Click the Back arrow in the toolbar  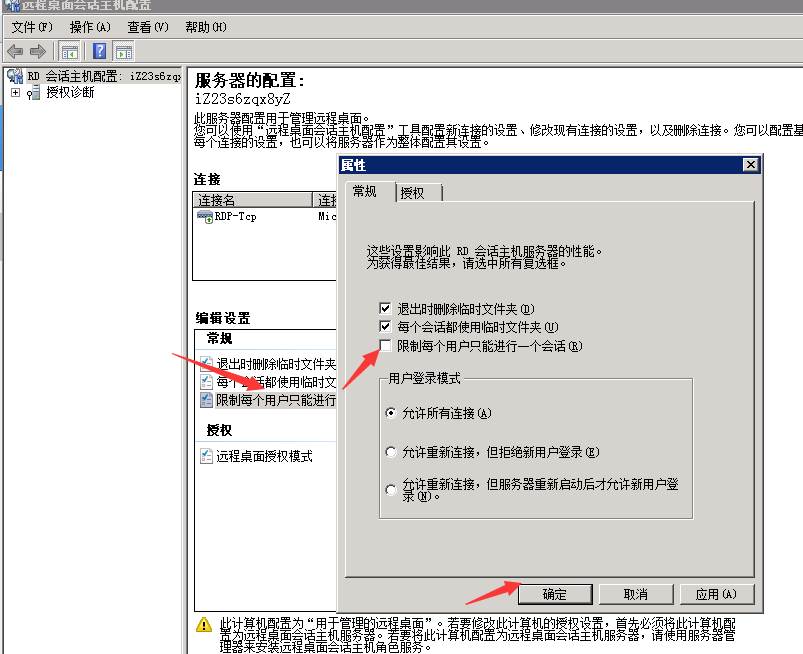click(x=15, y=51)
